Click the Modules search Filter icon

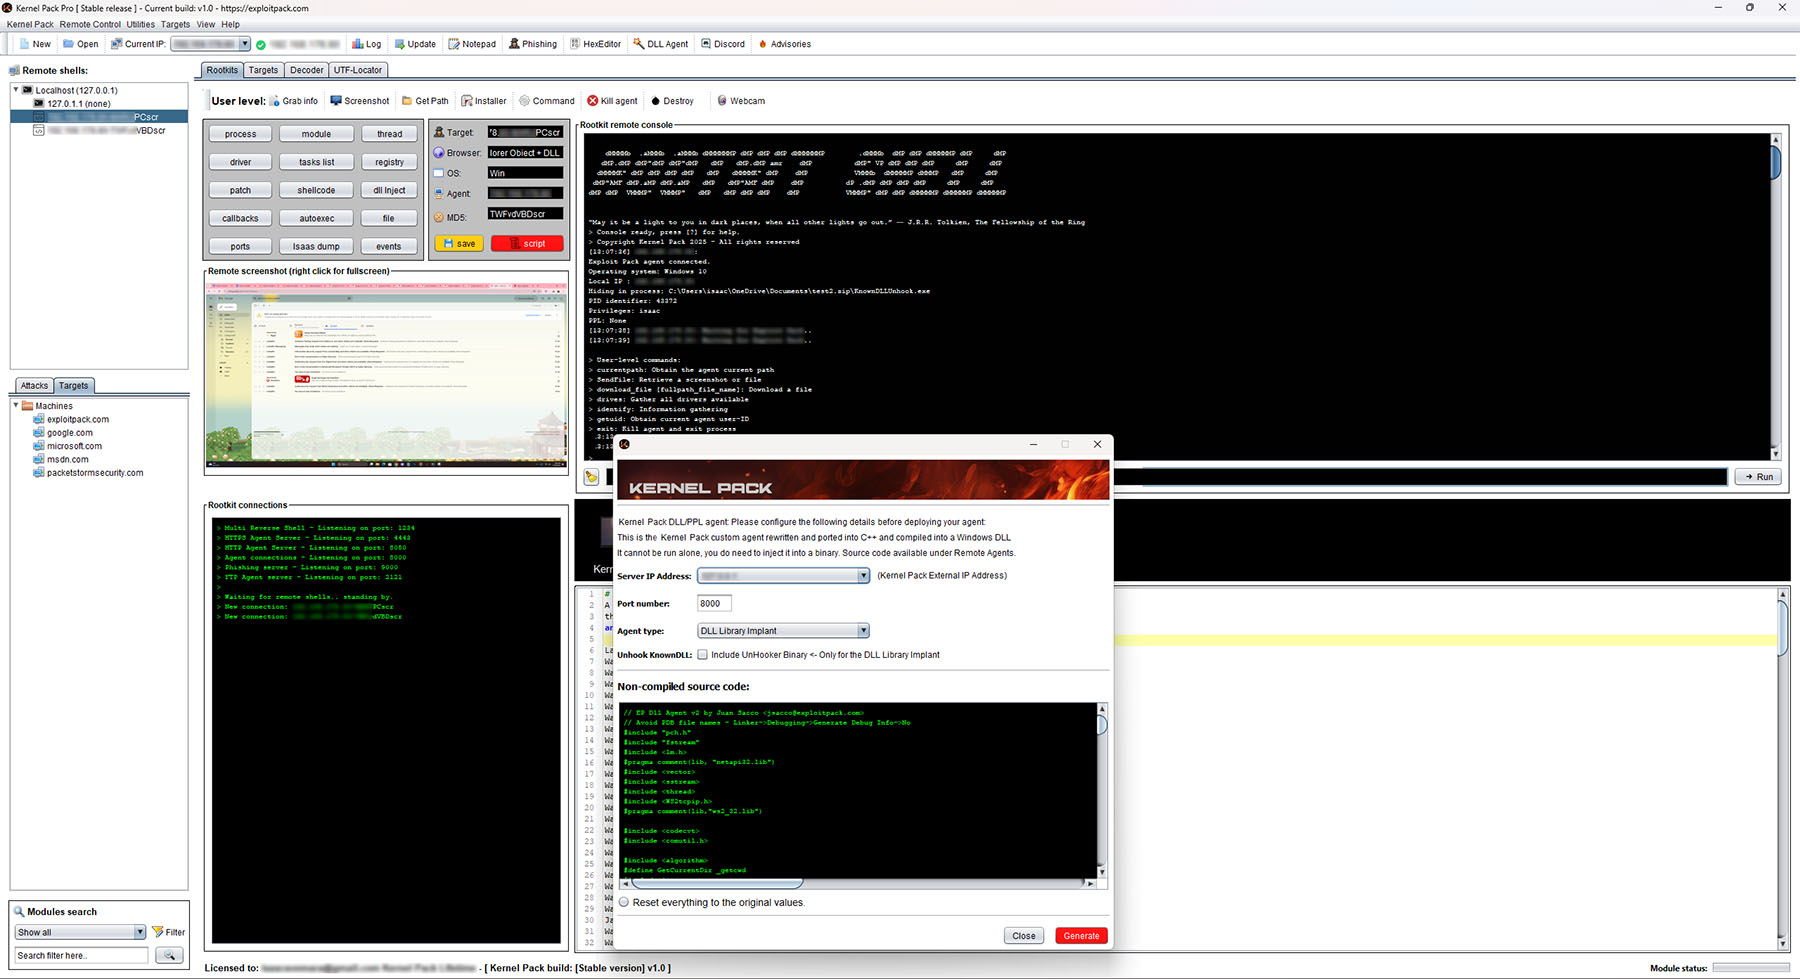click(x=158, y=932)
